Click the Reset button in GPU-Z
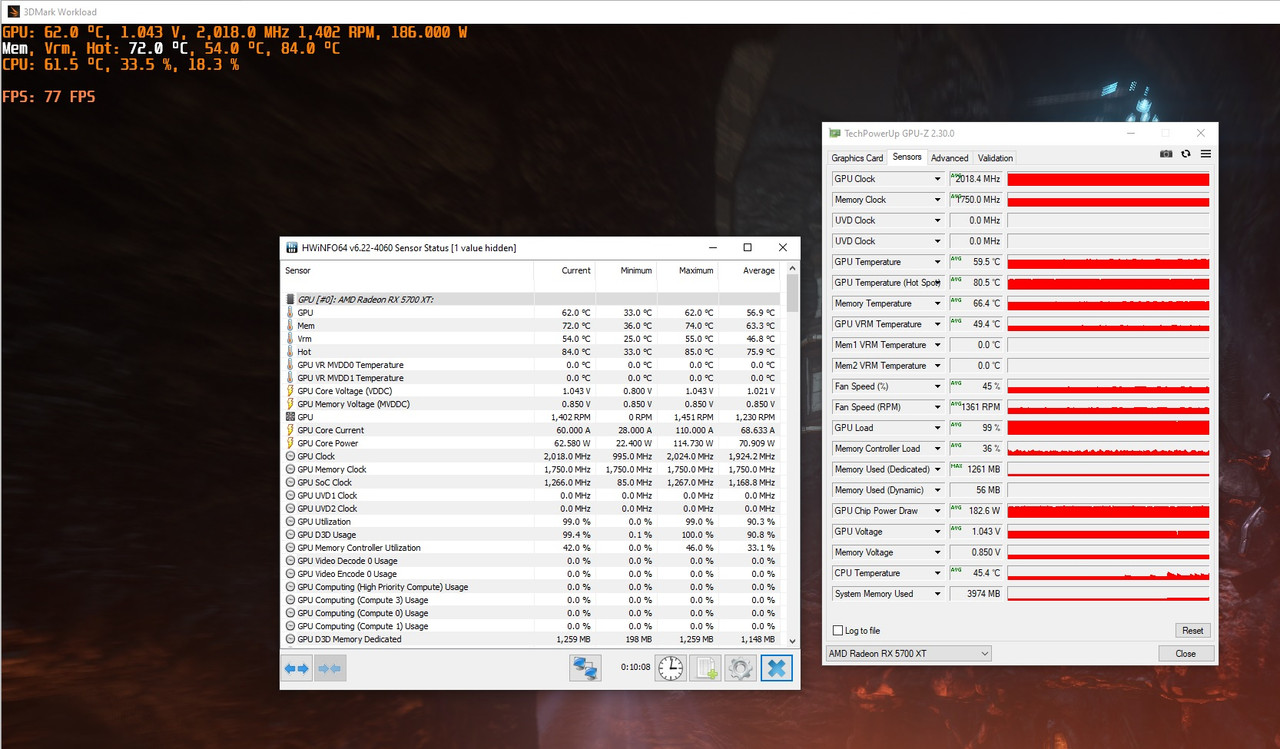The width and height of the screenshot is (1280, 749). [1193, 631]
